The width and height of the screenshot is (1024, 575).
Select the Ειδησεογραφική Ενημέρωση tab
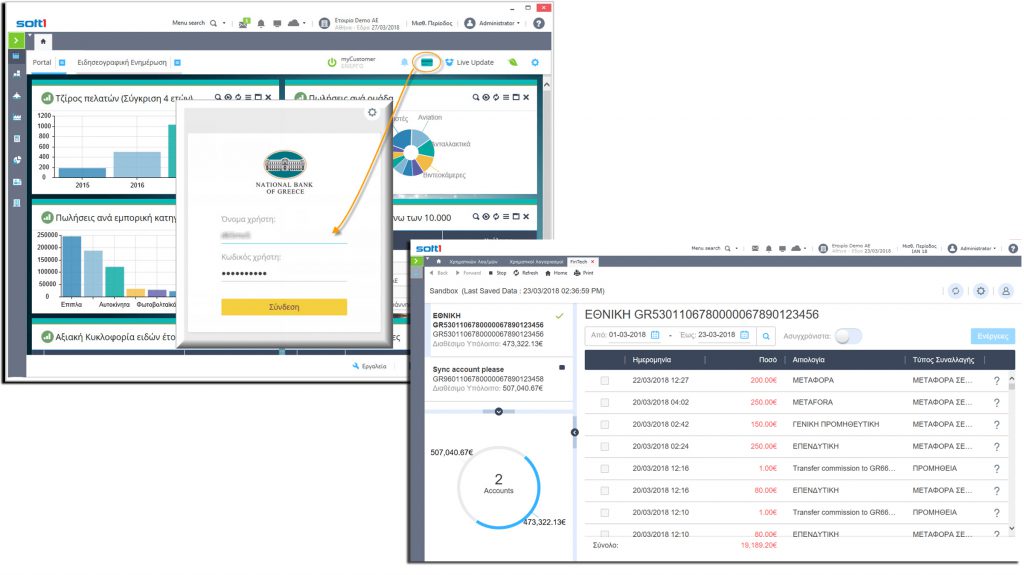122,62
